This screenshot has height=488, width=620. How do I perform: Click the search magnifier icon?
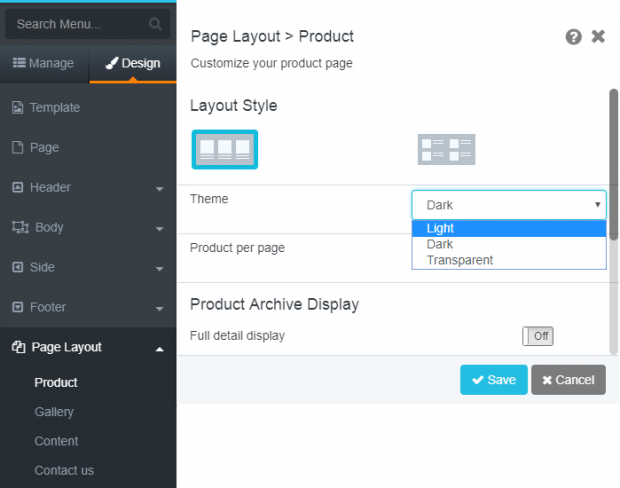tap(155, 24)
